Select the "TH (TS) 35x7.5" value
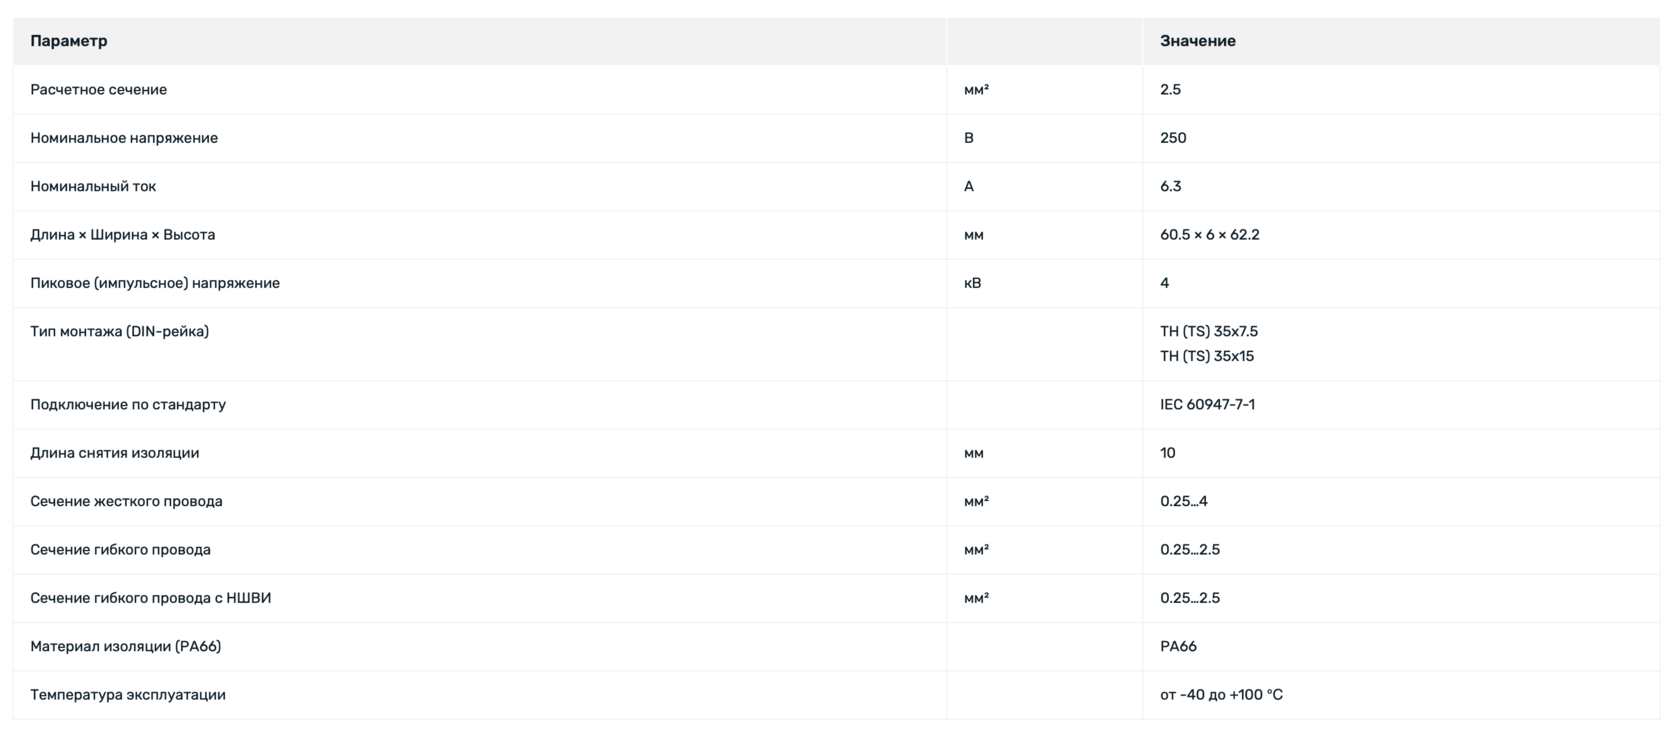This screenshot has width=1680, height=739. coord(1208,332)
